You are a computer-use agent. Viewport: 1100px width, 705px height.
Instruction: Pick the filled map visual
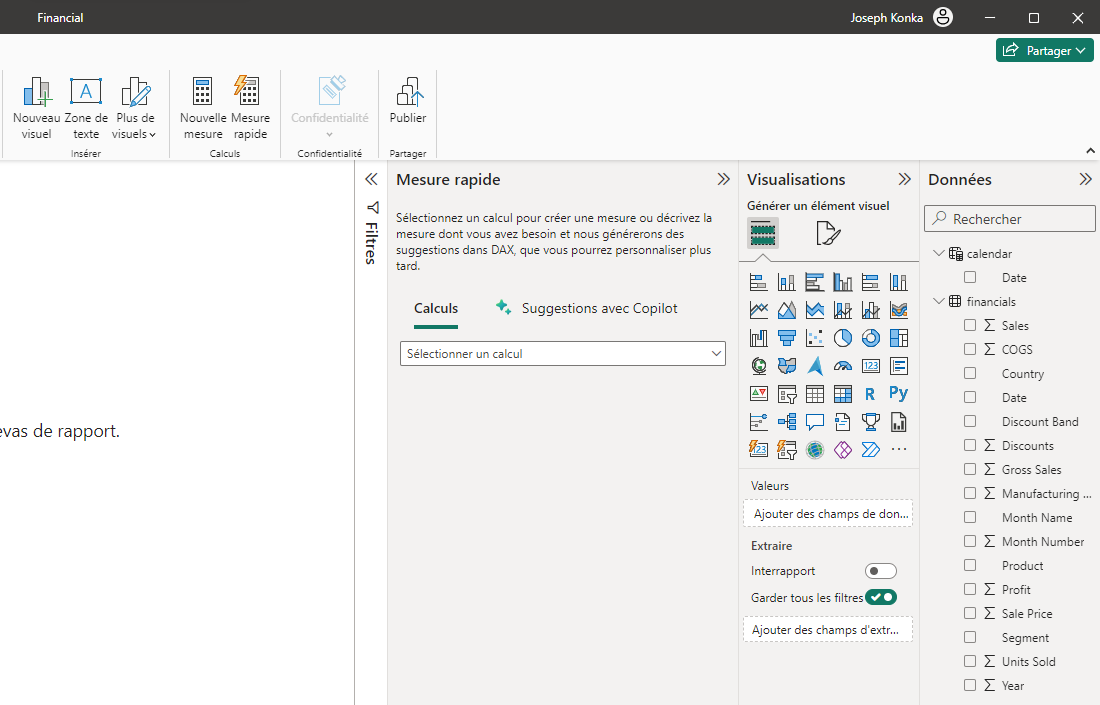coord(786,365)
